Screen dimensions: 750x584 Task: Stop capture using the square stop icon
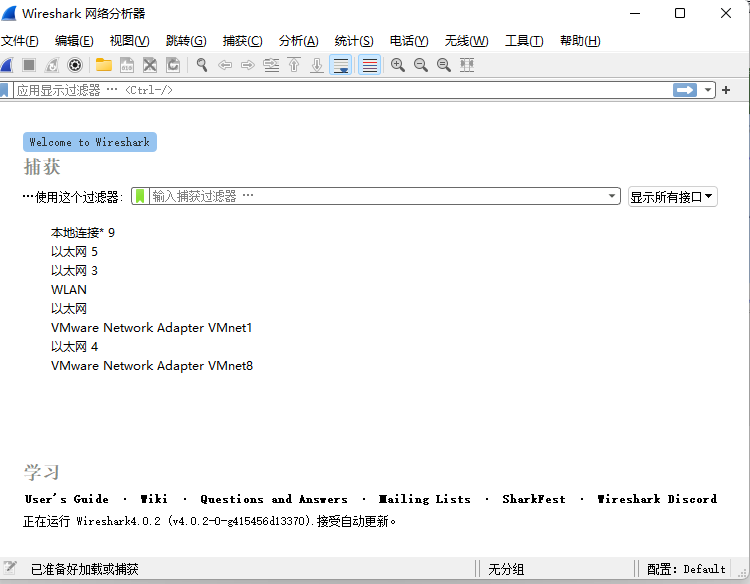click(x=29, y=65)
